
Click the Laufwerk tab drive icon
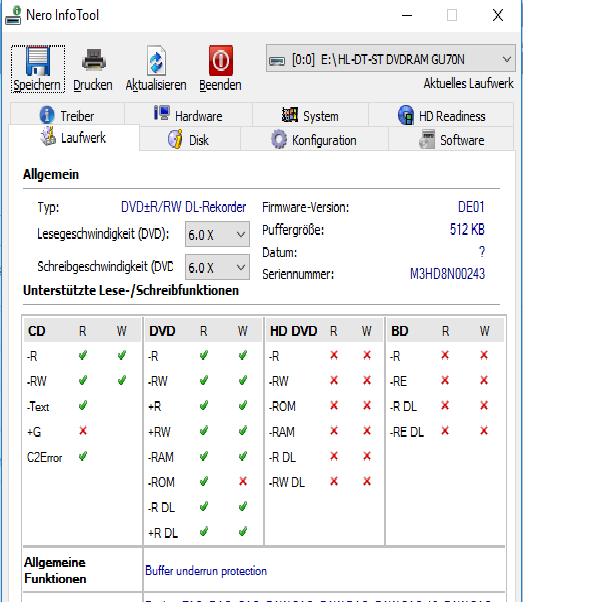pyautogui.click(x=48, y=136)
